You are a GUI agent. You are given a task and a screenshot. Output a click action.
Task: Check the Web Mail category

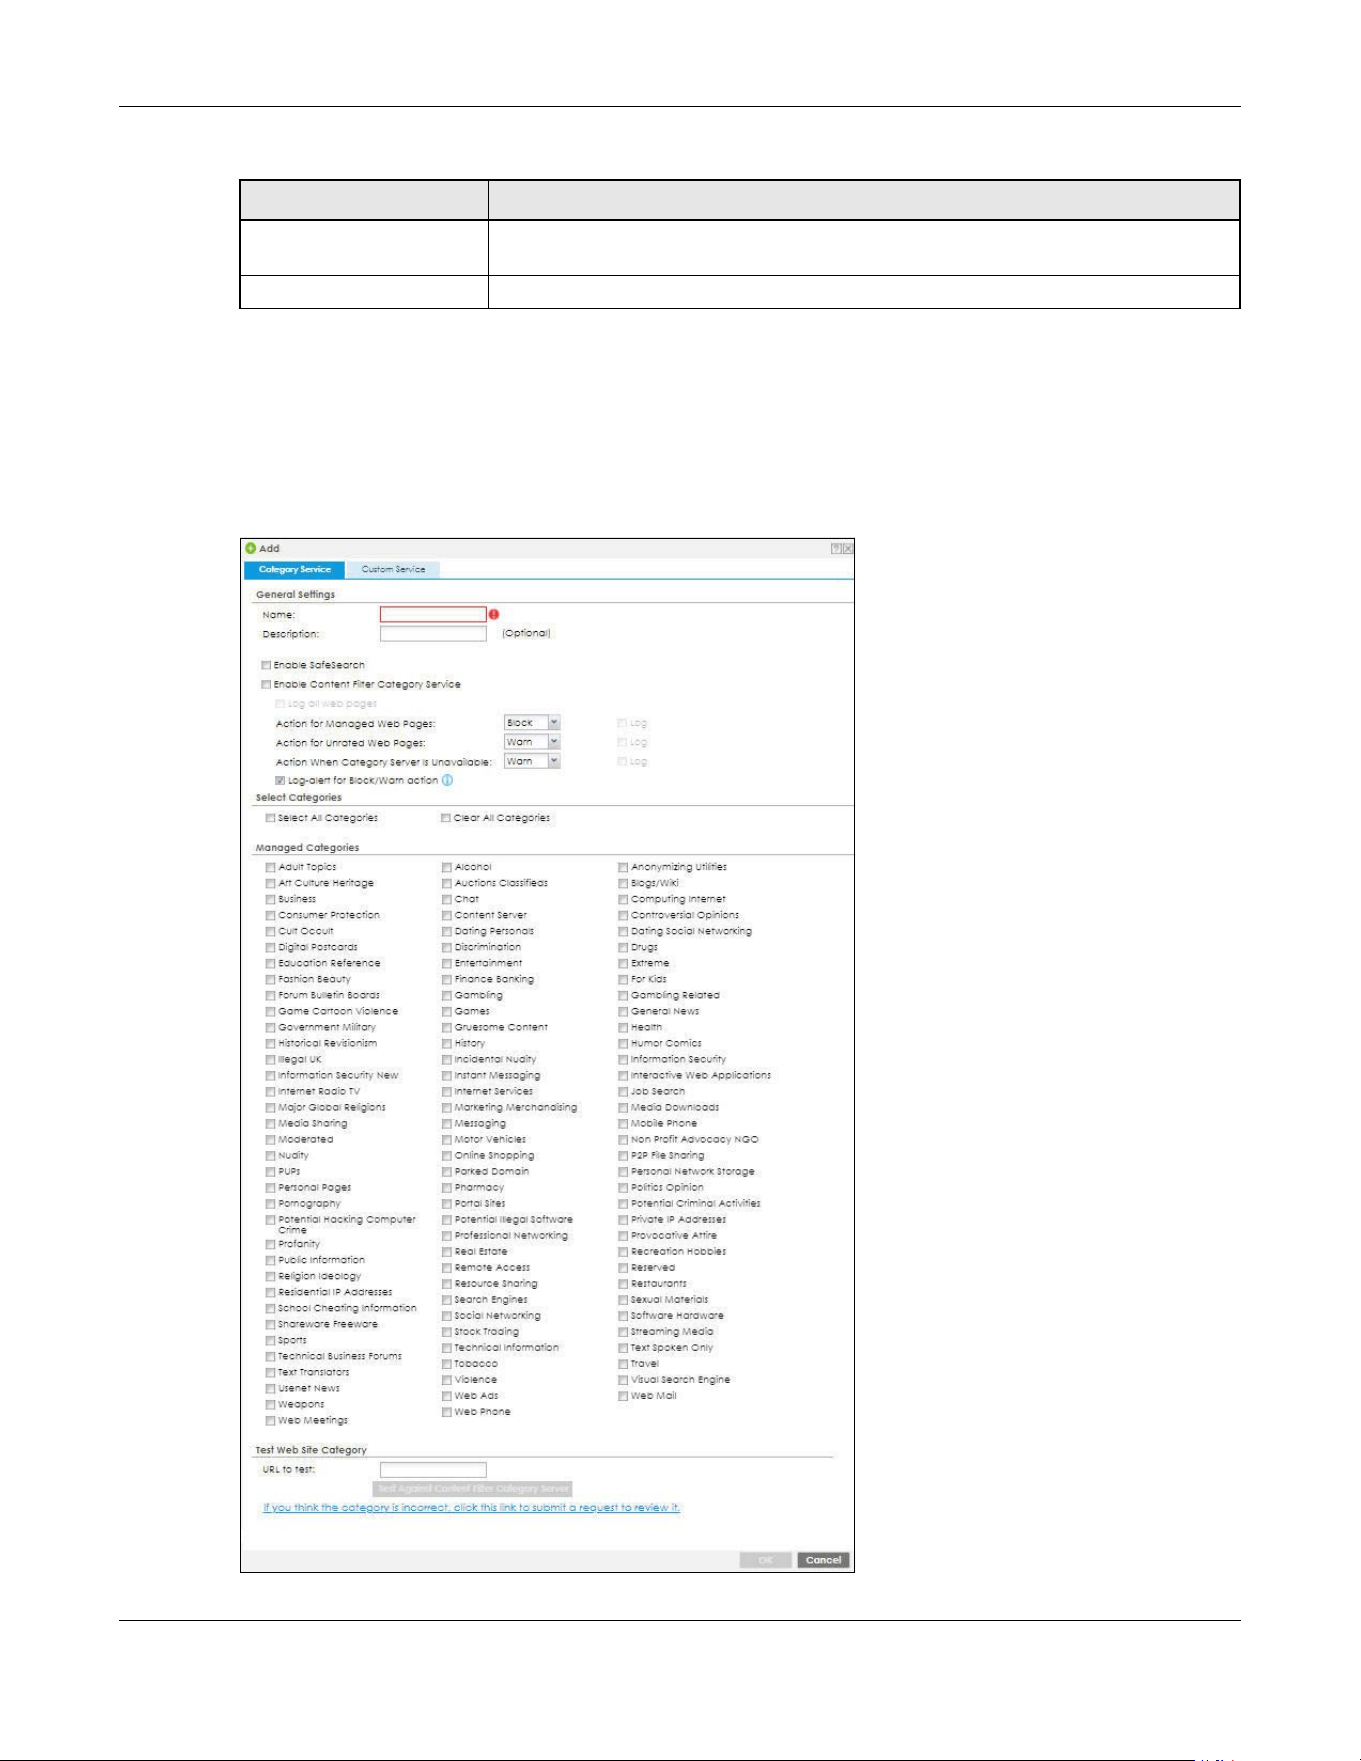[623, 1396]
